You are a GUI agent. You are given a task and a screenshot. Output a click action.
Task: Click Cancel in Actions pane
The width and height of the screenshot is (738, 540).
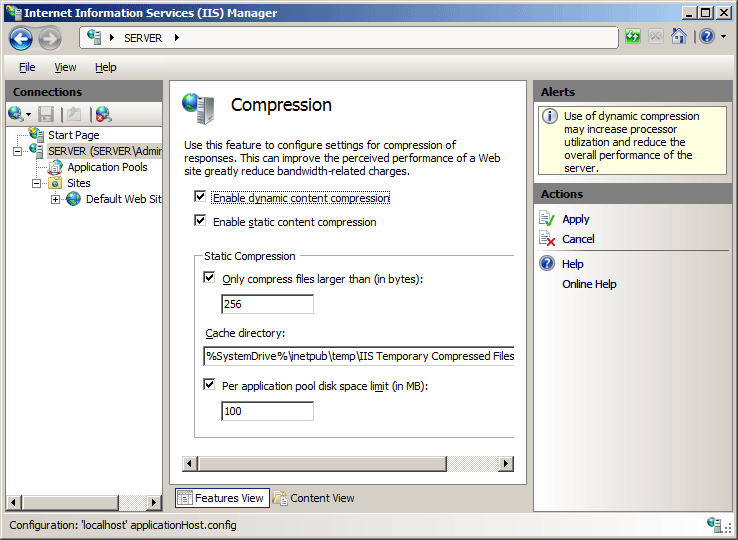point(578,239)
